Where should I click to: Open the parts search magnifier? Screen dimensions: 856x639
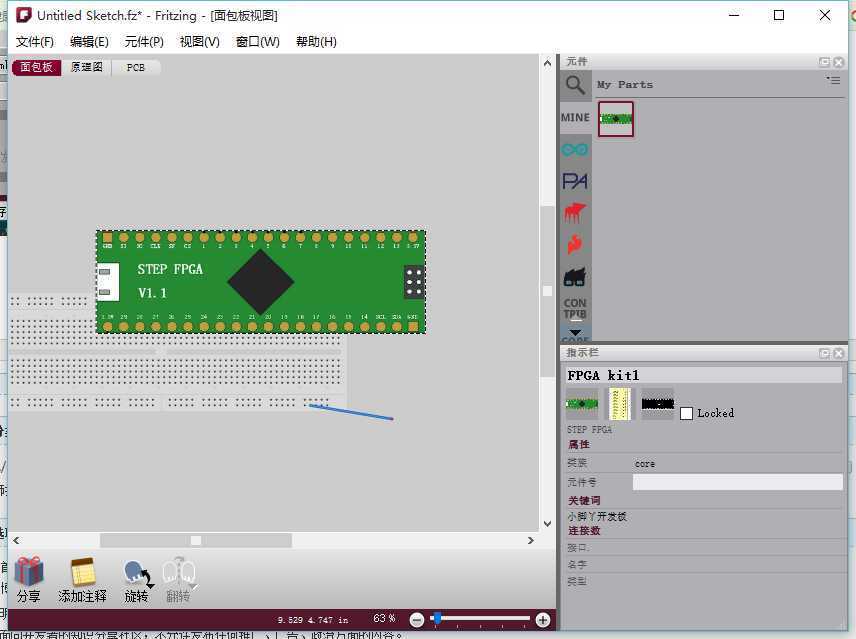coord(575,85)
